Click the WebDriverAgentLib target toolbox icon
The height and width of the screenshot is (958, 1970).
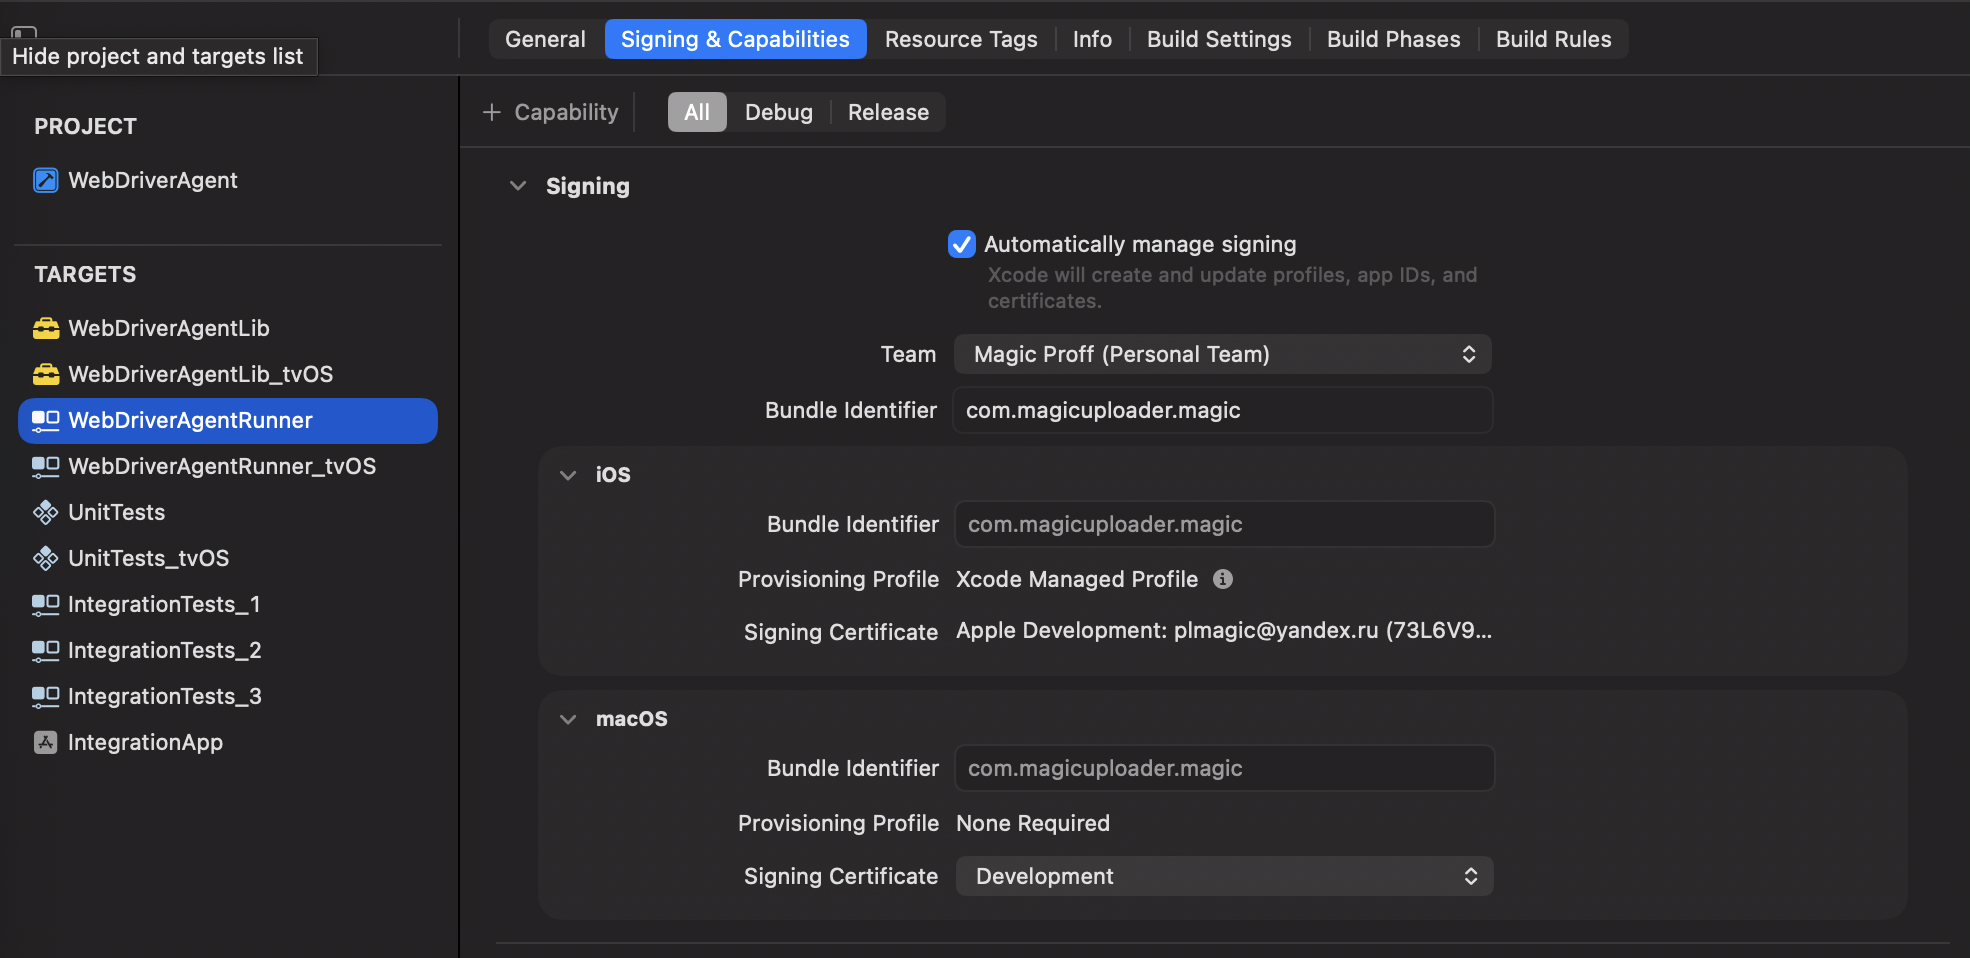[x=46, y=328]
